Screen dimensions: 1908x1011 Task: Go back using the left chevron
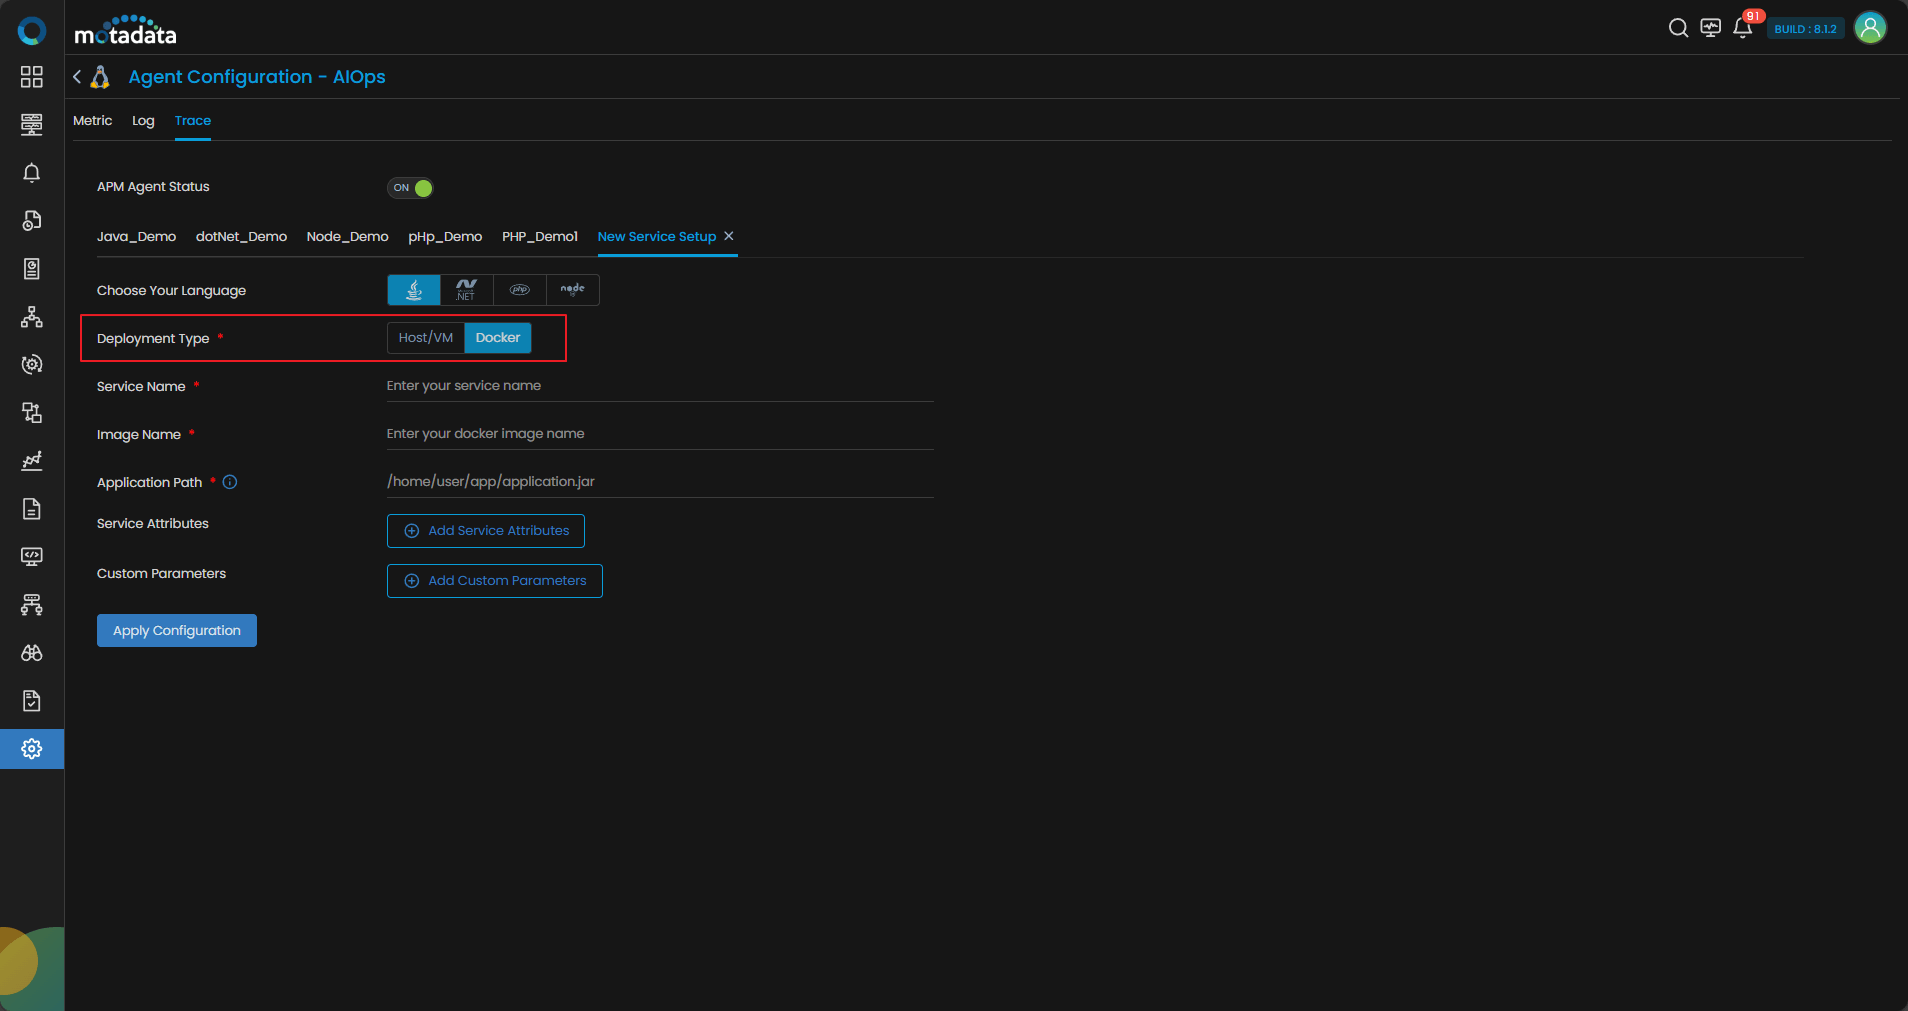77,77
